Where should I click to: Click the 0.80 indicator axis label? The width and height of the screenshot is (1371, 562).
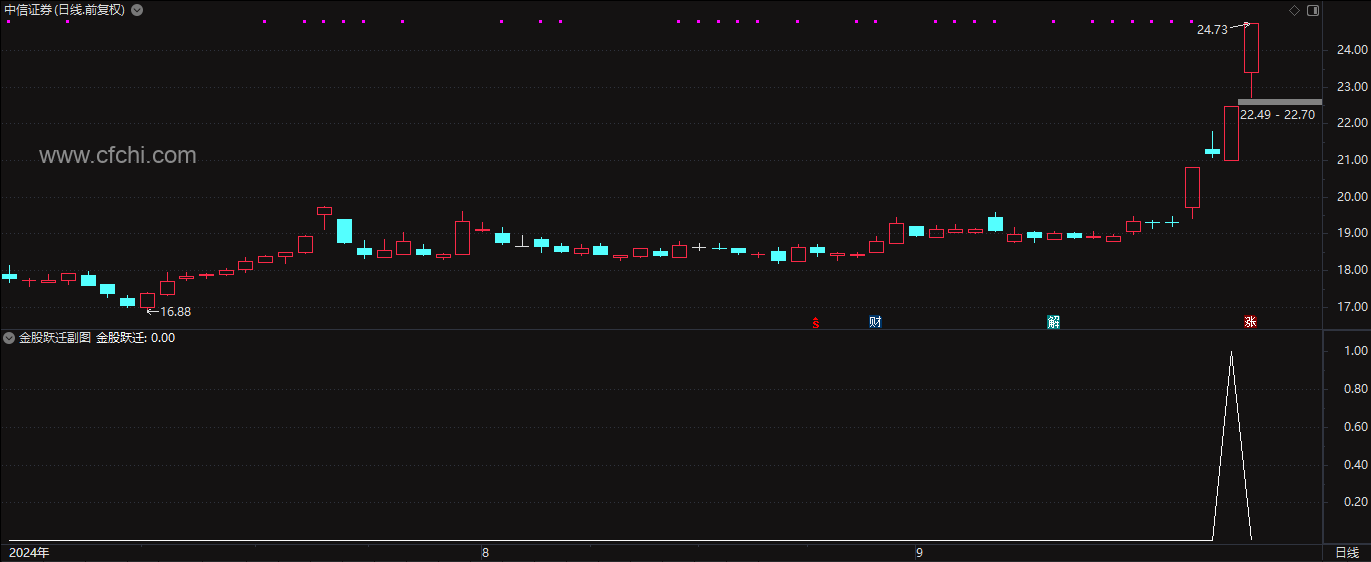coord(1355,389)
